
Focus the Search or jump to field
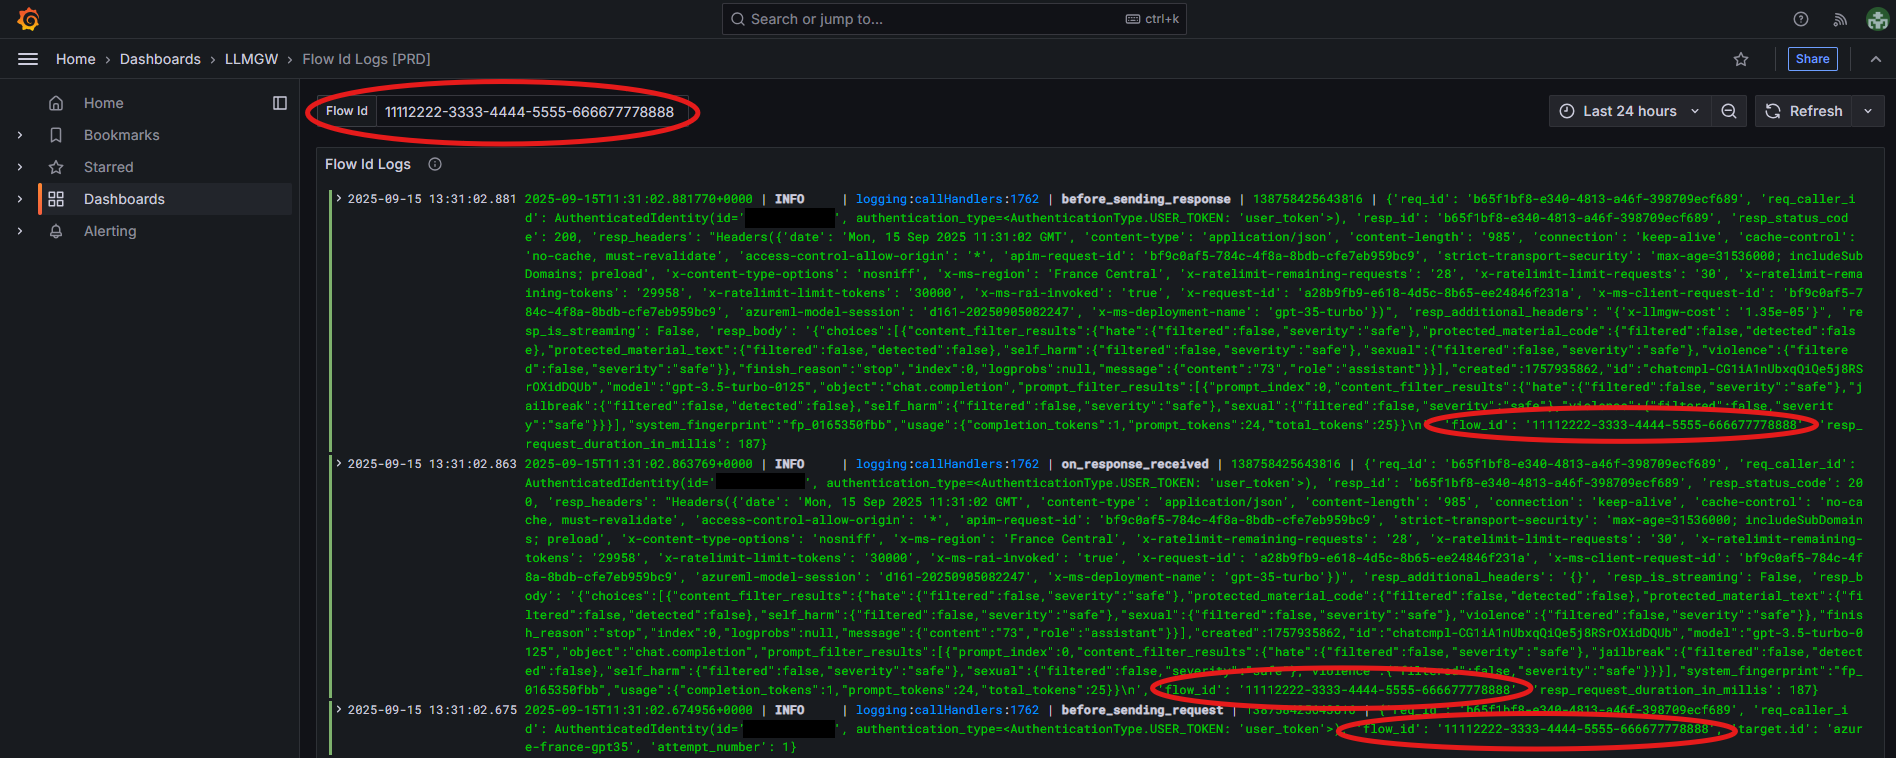click(x=954, y=19)
